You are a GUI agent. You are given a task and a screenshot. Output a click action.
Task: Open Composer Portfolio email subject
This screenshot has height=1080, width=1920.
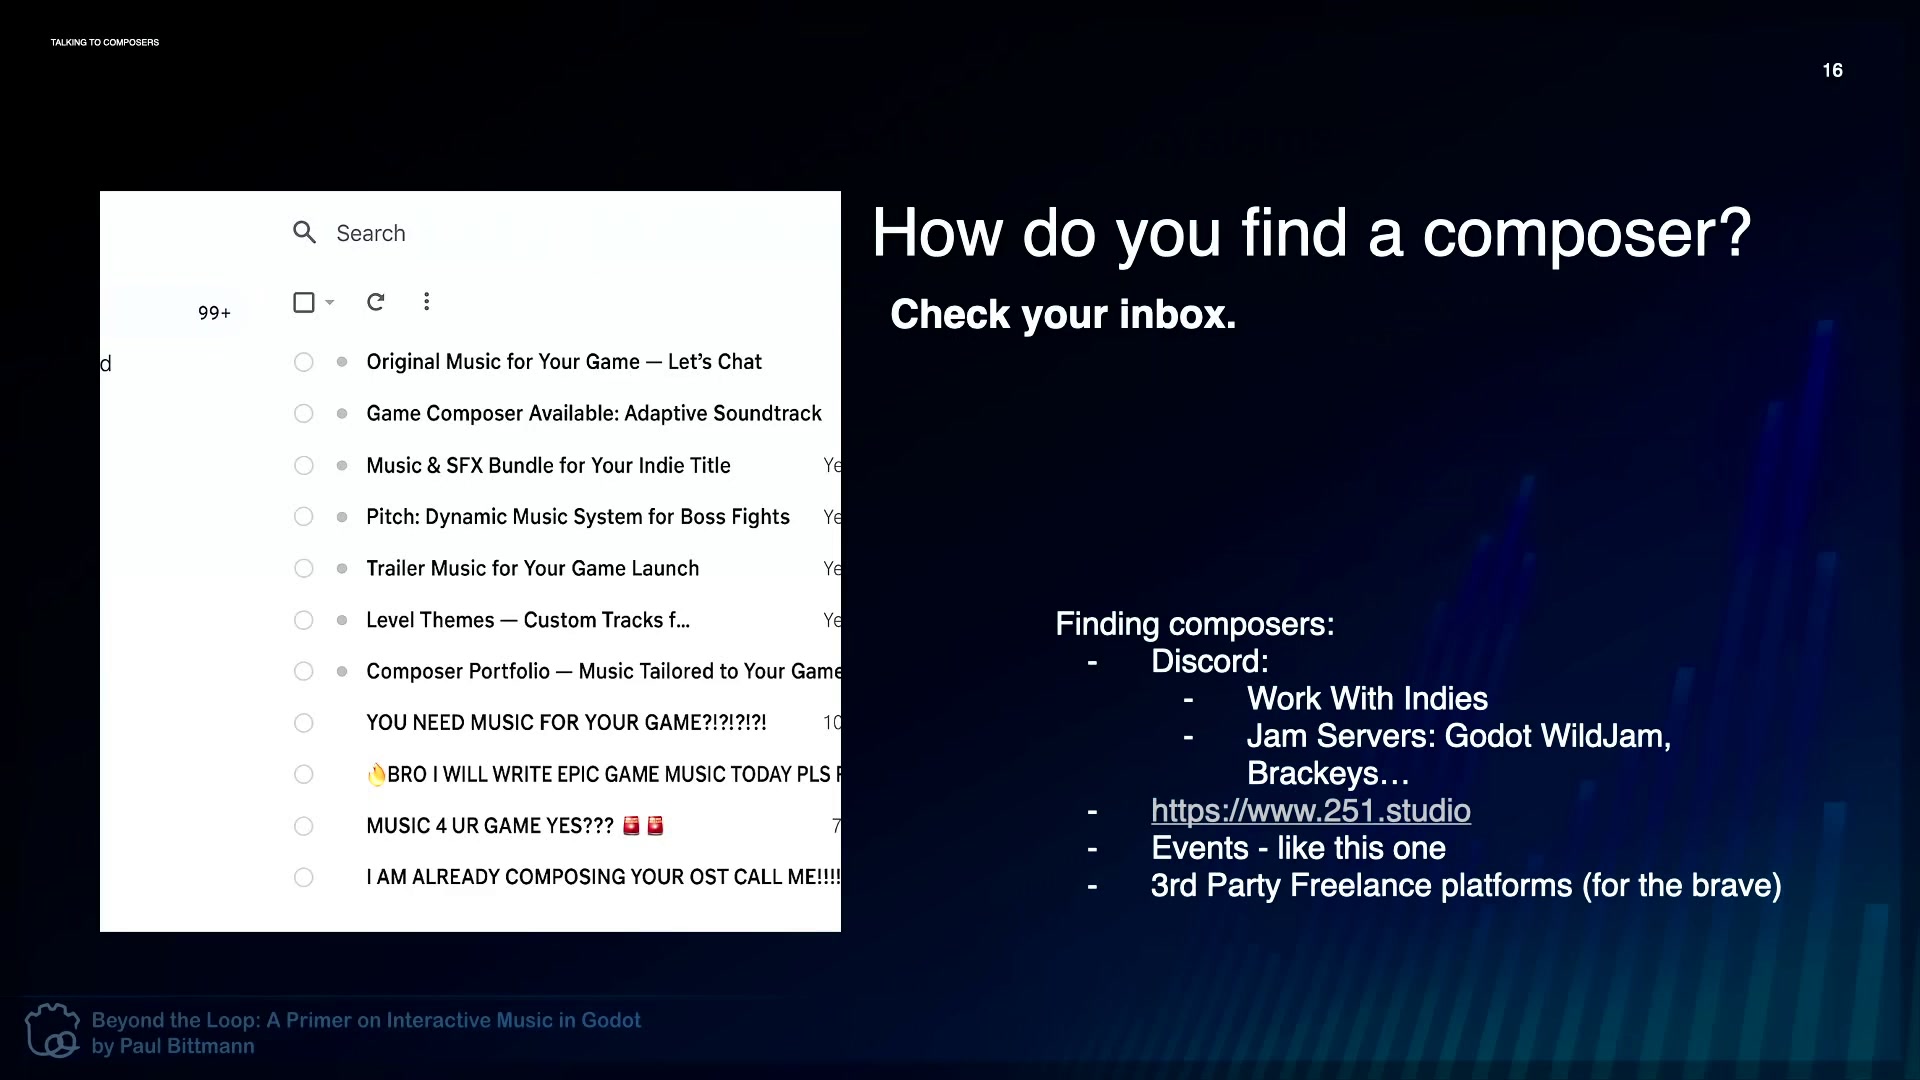[x=602, y=672]
